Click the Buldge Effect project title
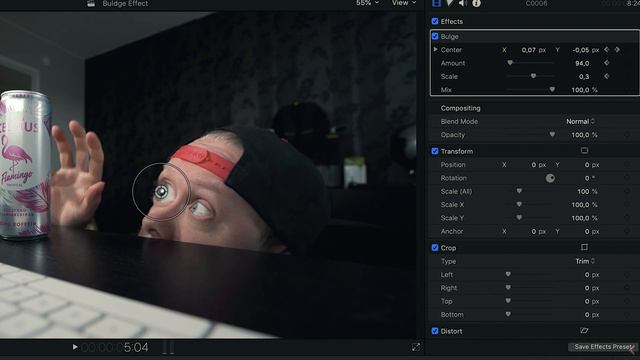This screenshot has height=360, width=640. [x=125, y=3]
